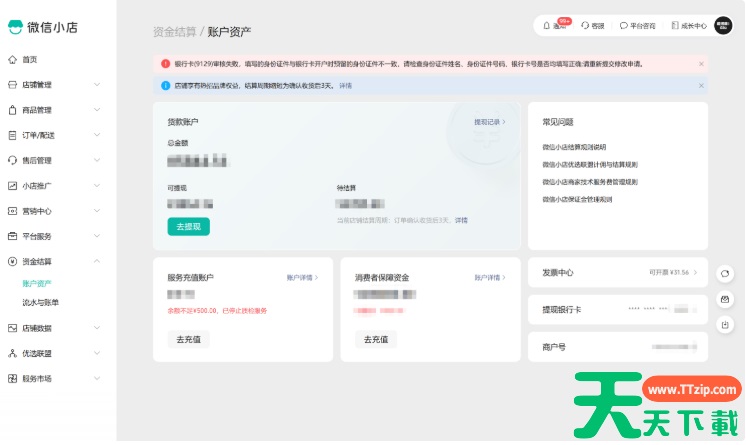
Task: Click the user avatar in the top right
Action: 723,26
